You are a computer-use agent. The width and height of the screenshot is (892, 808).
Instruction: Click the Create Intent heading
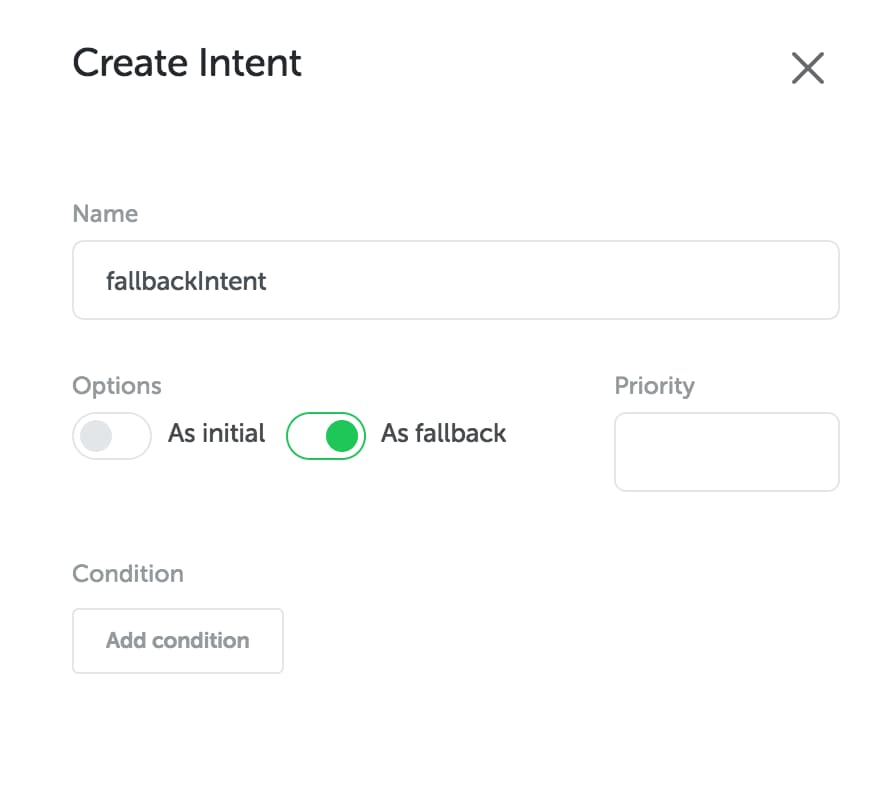point(187,63)
